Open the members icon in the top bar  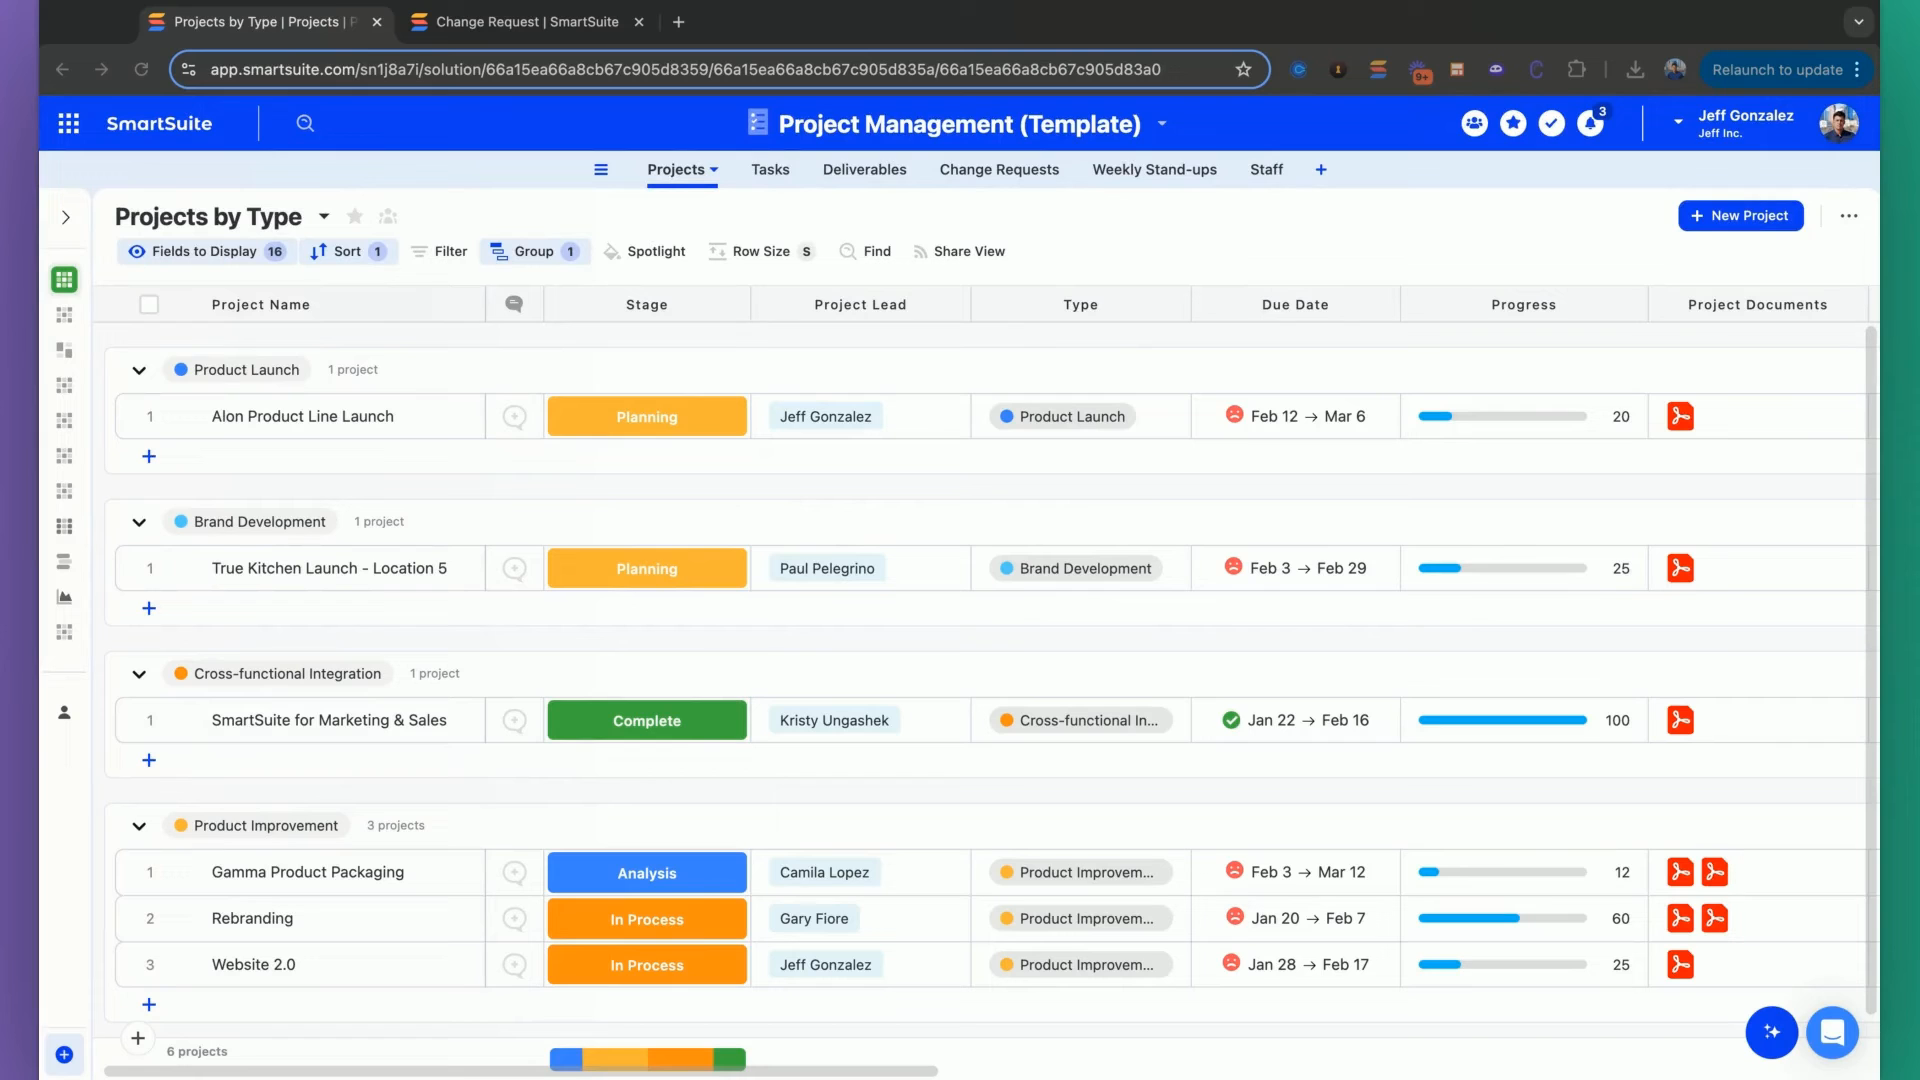point(1474,123)
